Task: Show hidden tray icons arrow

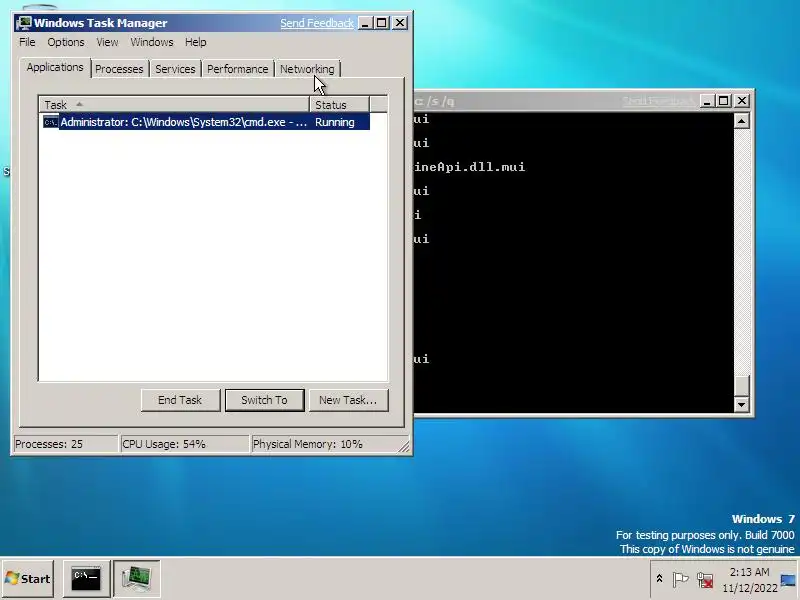Action: pyautogui.click(x=659, y=579)
